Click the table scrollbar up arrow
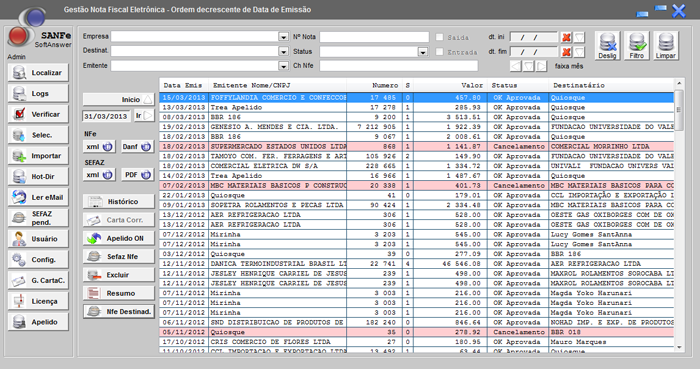This screenshot has width=700, height=369. 679,83
